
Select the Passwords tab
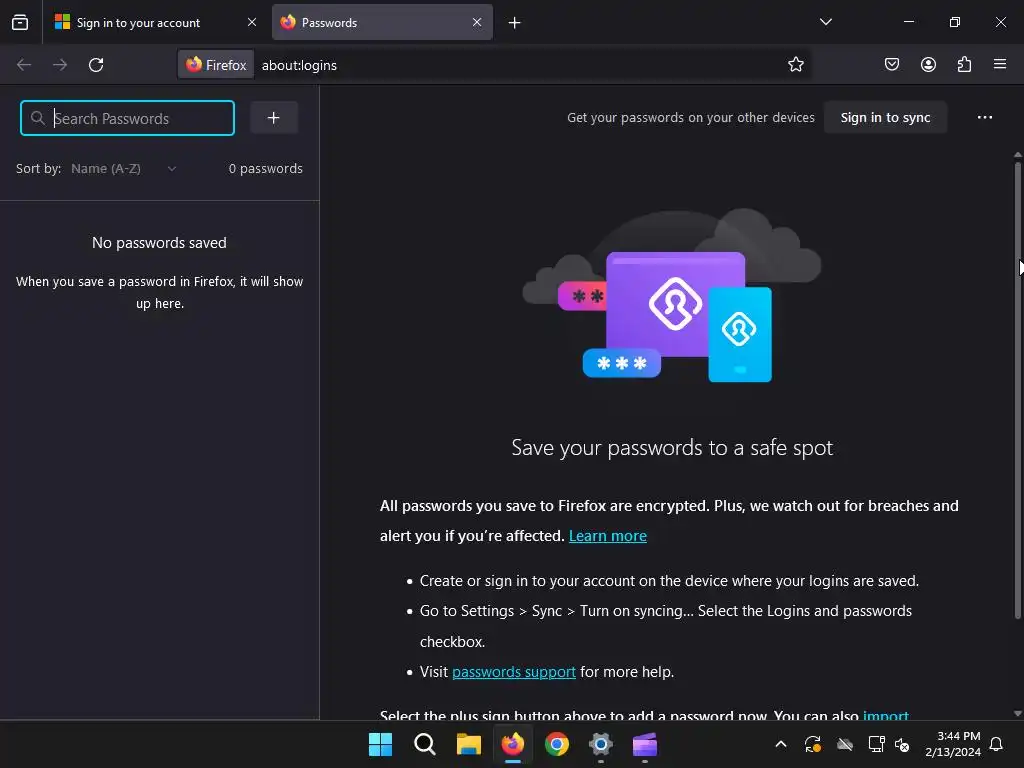click(x=382, y=22)
